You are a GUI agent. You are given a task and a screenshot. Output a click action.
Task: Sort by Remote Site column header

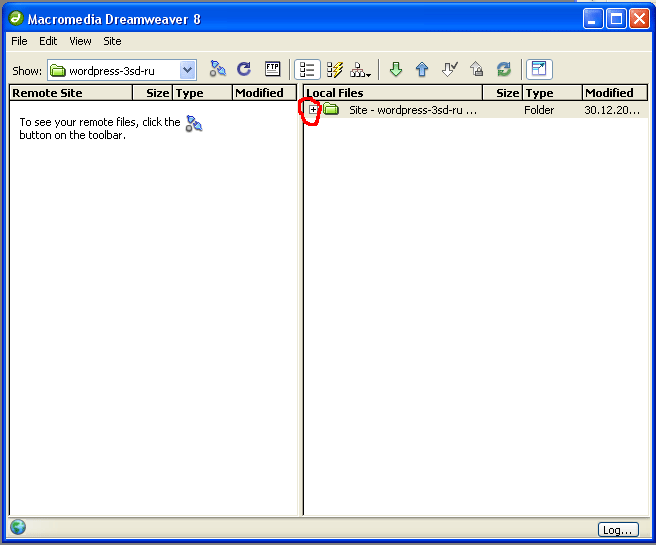71,93
